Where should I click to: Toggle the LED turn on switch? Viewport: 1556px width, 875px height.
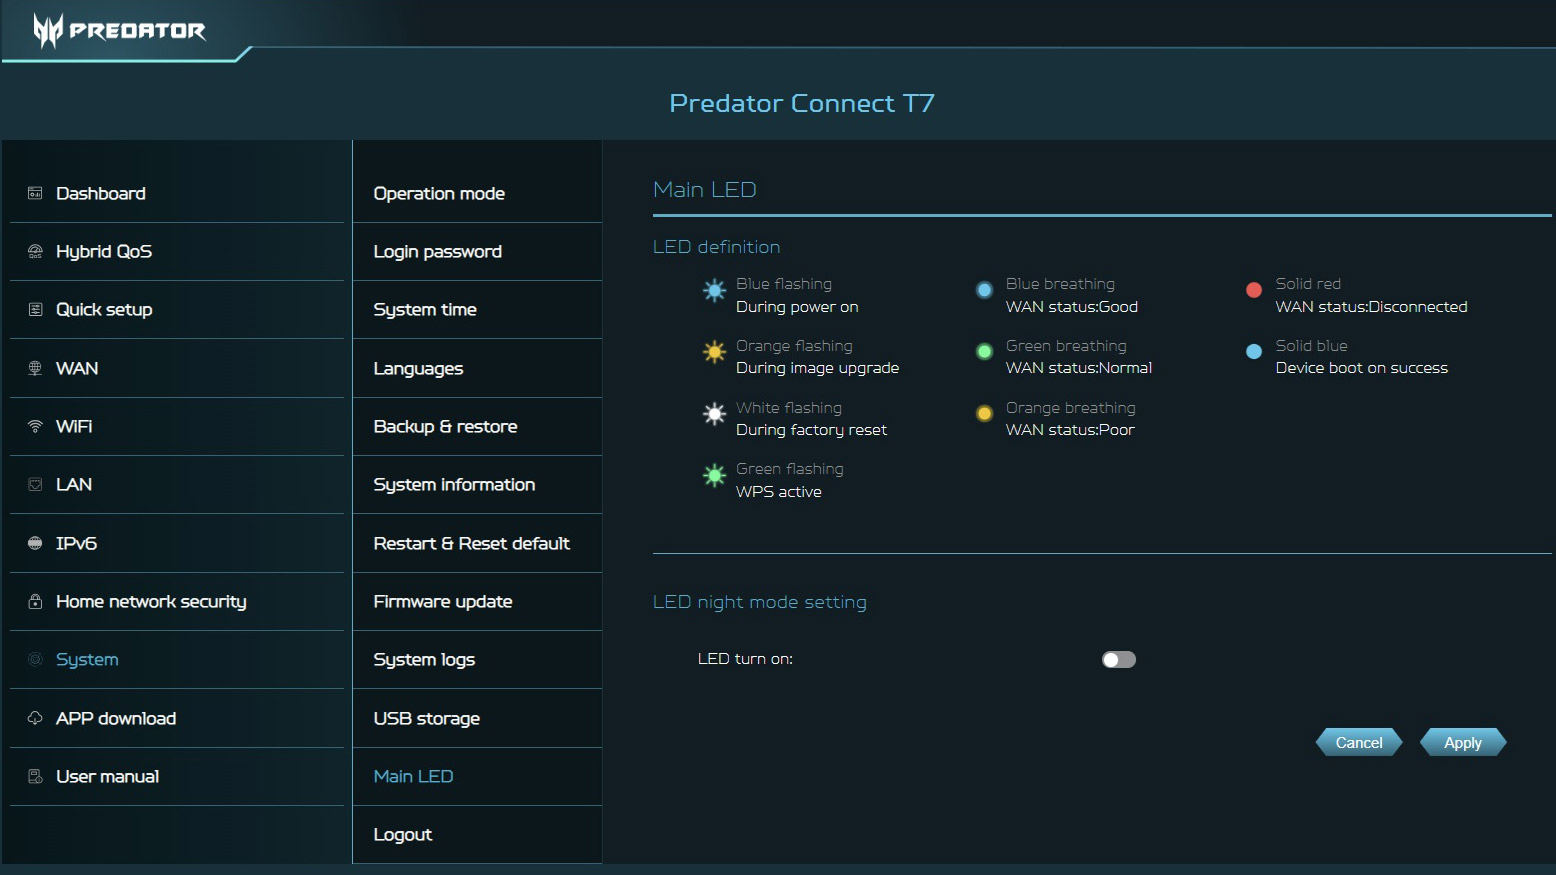(1118, 659)
